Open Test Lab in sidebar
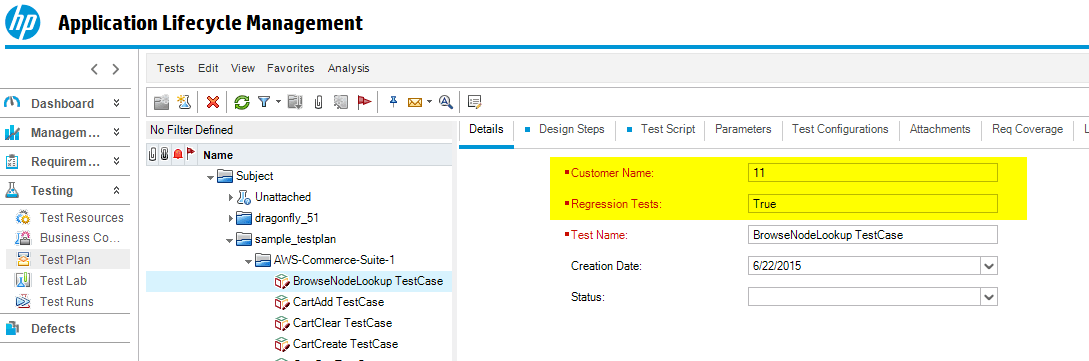The height and width of the screenshot is (361, 1089). click(x=63, y=280)
